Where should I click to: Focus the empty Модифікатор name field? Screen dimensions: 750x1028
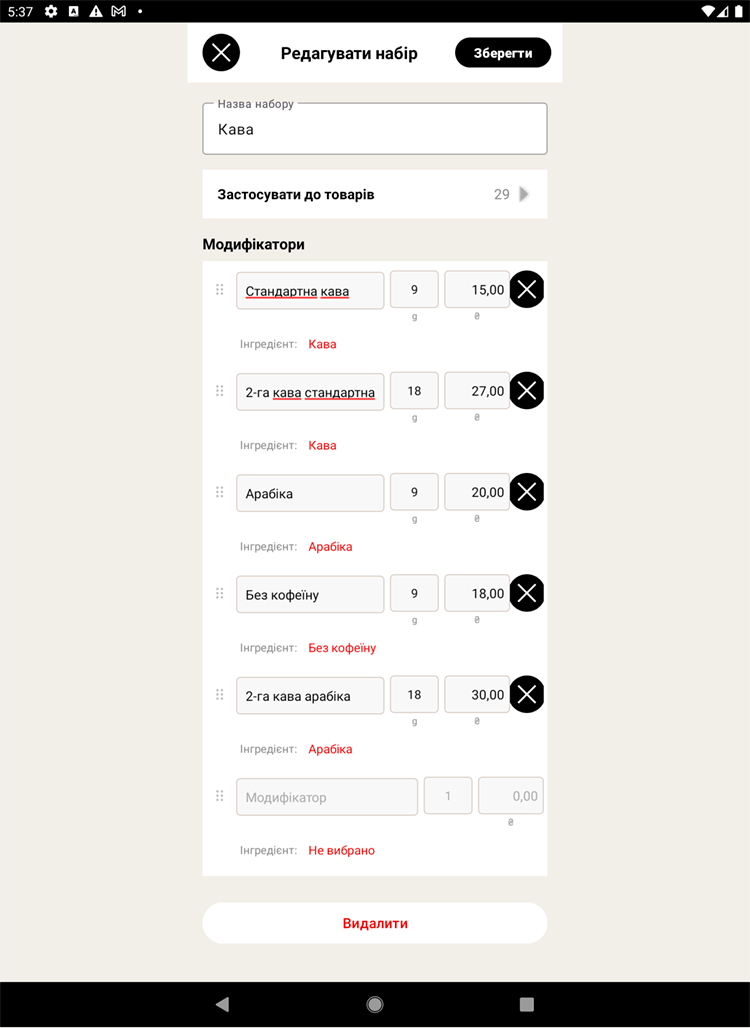tap(327, 797)
